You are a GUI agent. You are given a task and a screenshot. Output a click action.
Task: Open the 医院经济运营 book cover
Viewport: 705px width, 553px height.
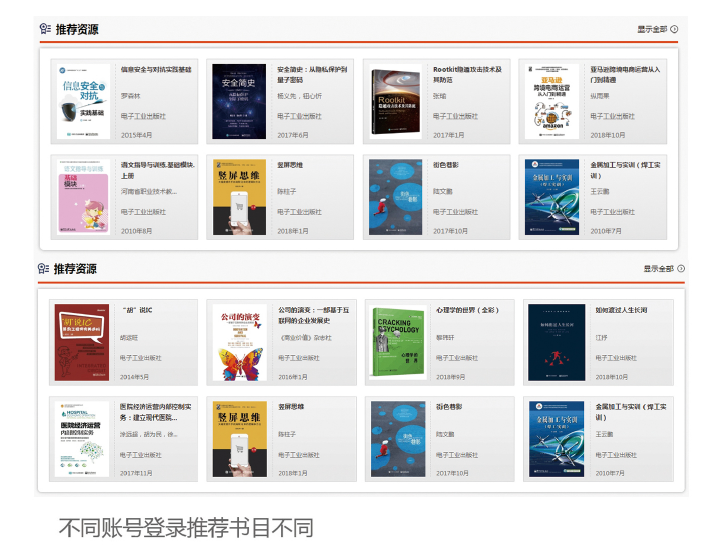point(82,439)
